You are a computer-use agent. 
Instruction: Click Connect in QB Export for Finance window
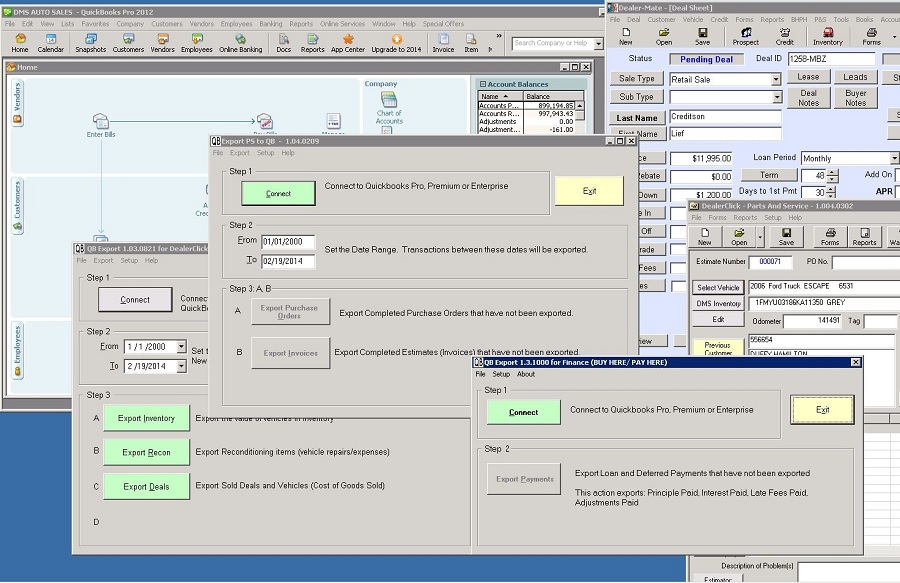523,412
